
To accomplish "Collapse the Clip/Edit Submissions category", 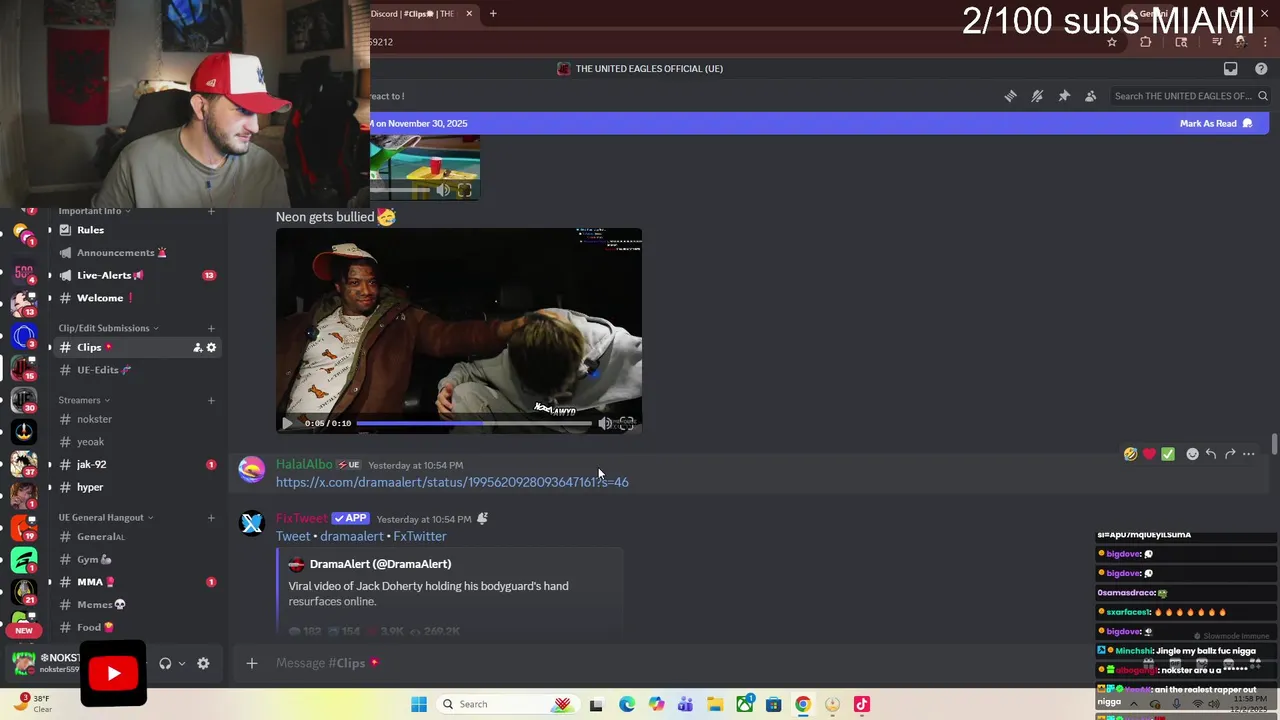I will pos(108,328).
